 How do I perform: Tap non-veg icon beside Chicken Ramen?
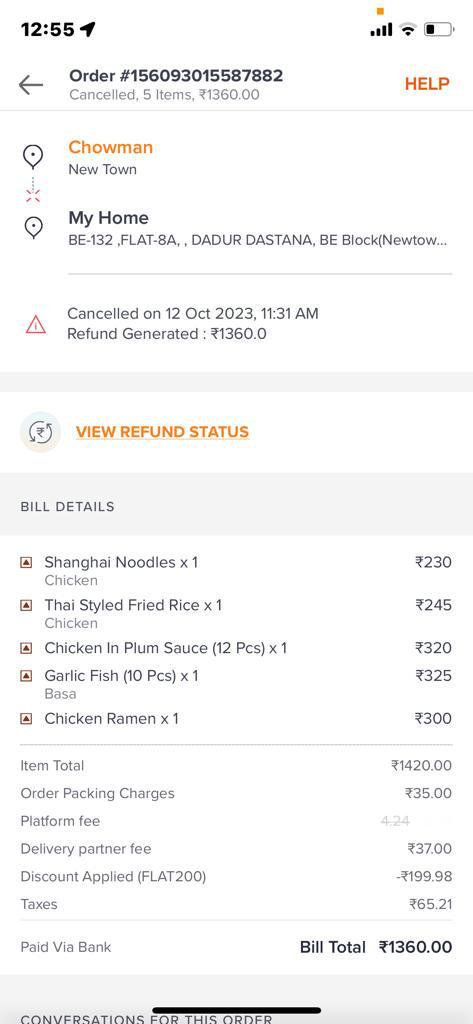[x=26, y=719]
